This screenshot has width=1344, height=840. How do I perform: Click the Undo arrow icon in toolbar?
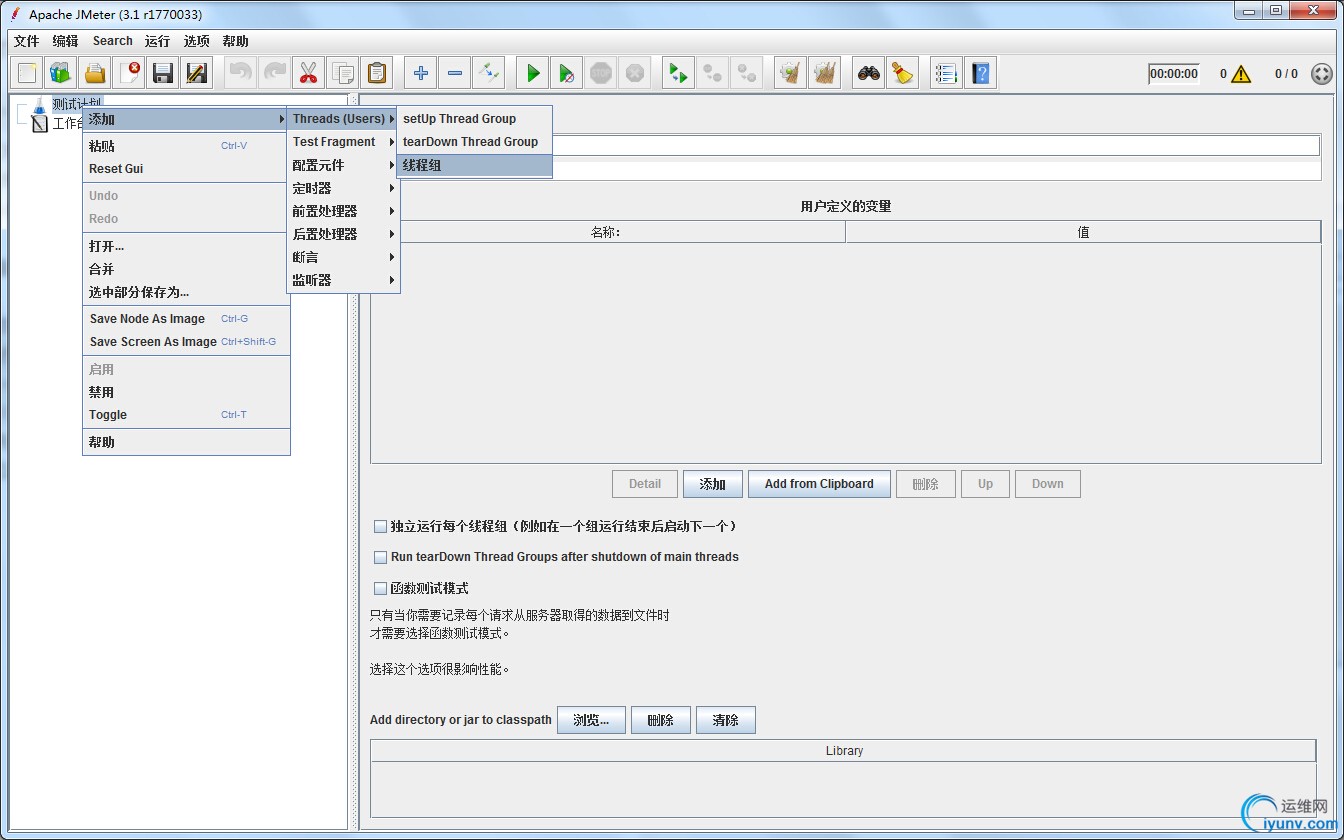[x=240, y=73]
